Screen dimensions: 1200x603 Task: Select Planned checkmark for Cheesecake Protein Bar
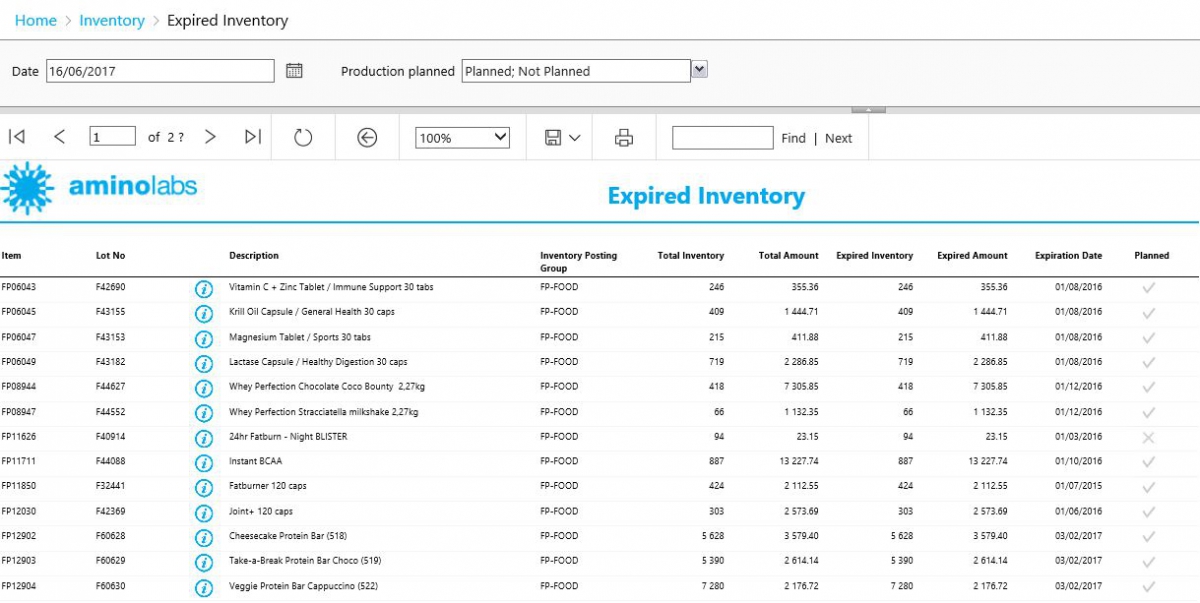(1150, 536)
